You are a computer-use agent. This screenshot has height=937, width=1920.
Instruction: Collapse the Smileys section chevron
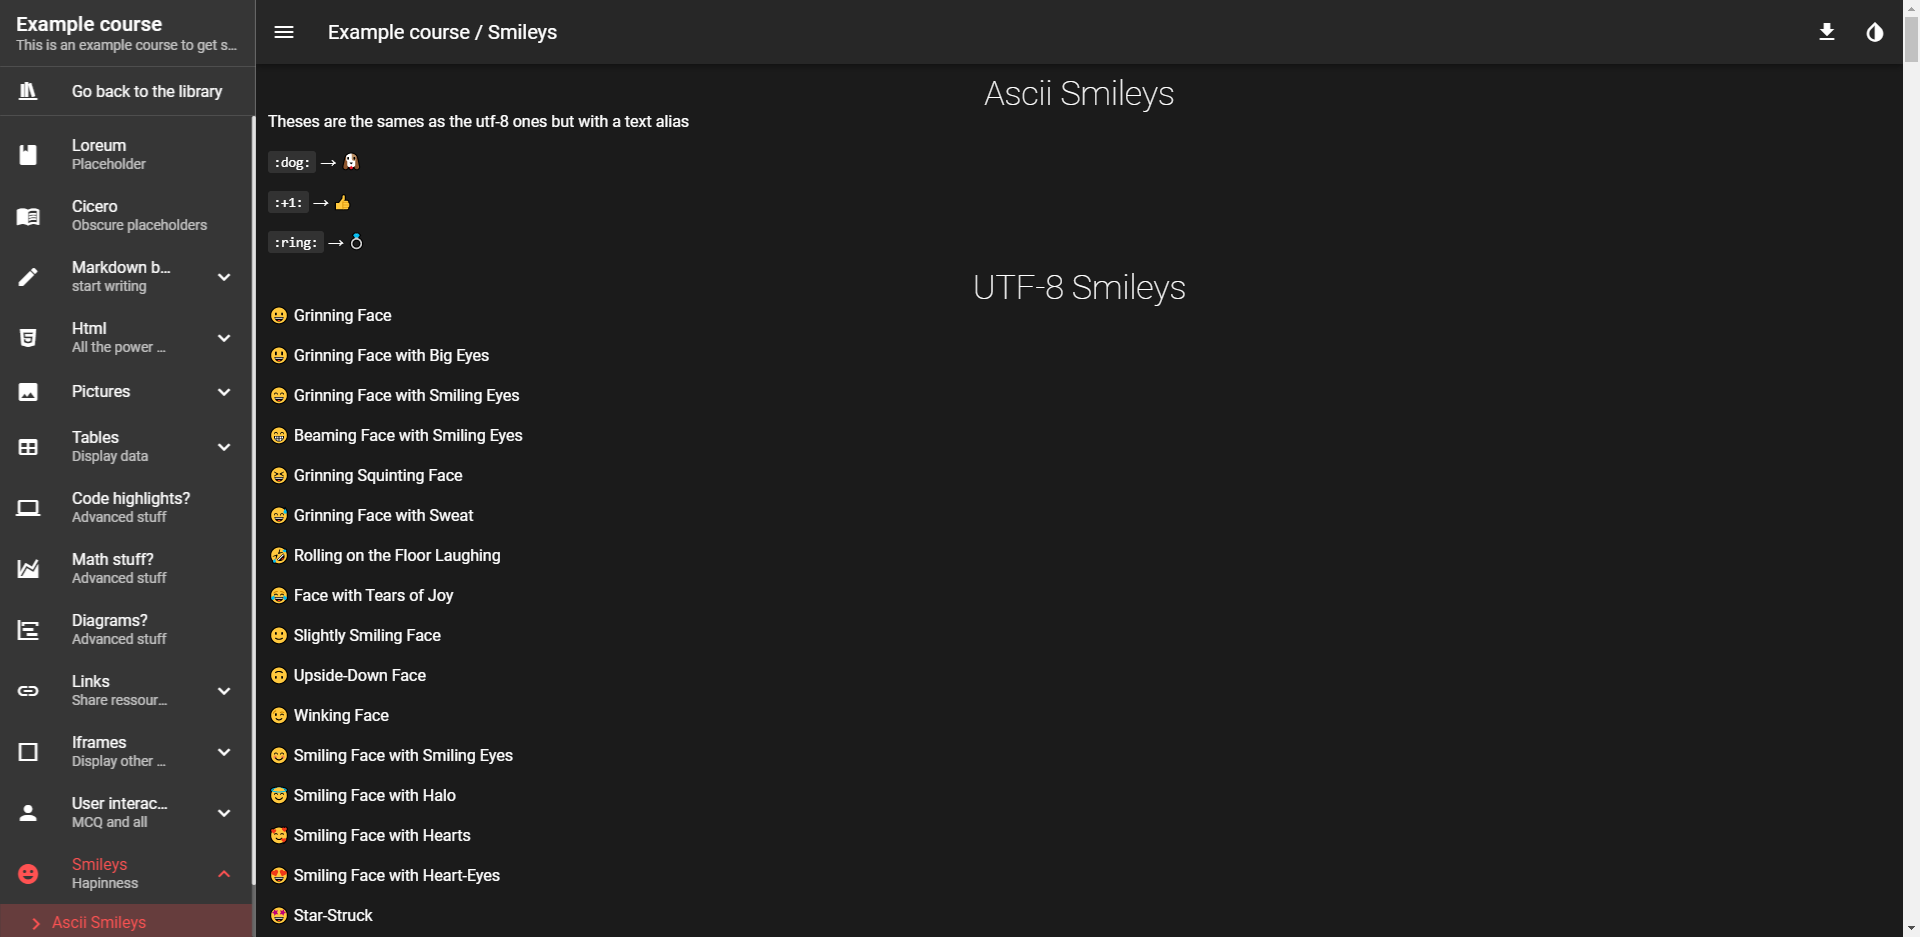click(x=224, y=874)
